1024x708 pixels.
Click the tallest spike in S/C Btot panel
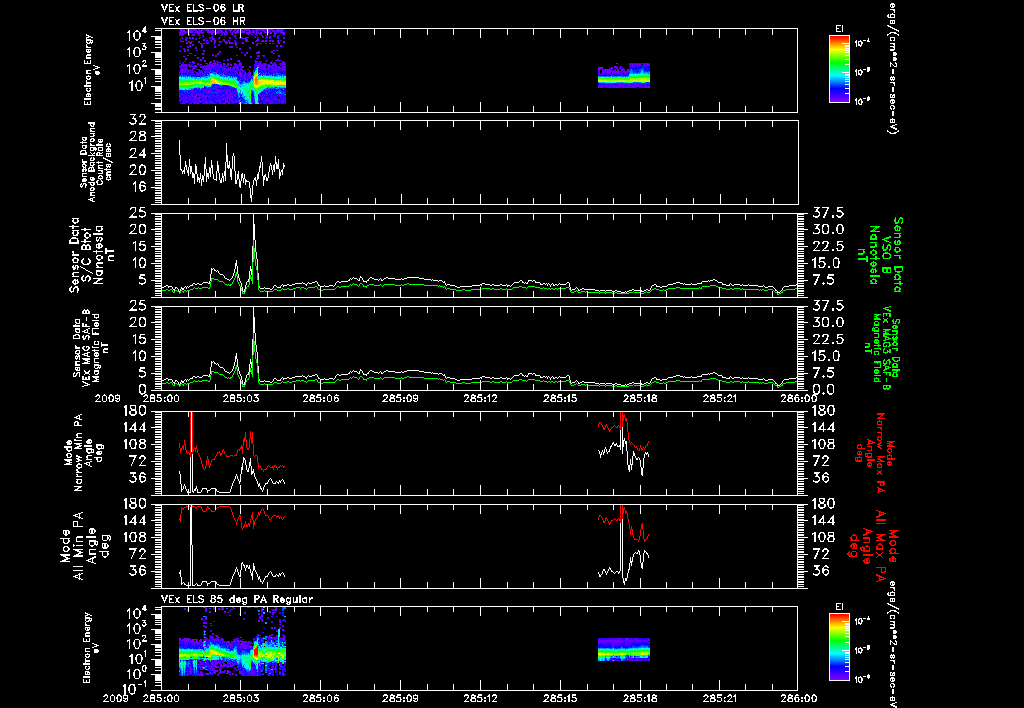click(254, 255)
